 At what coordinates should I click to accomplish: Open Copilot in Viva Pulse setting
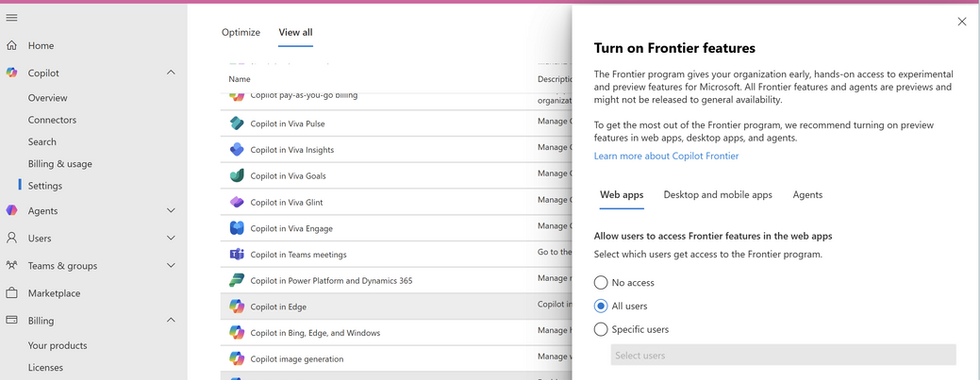click(288, 124)
